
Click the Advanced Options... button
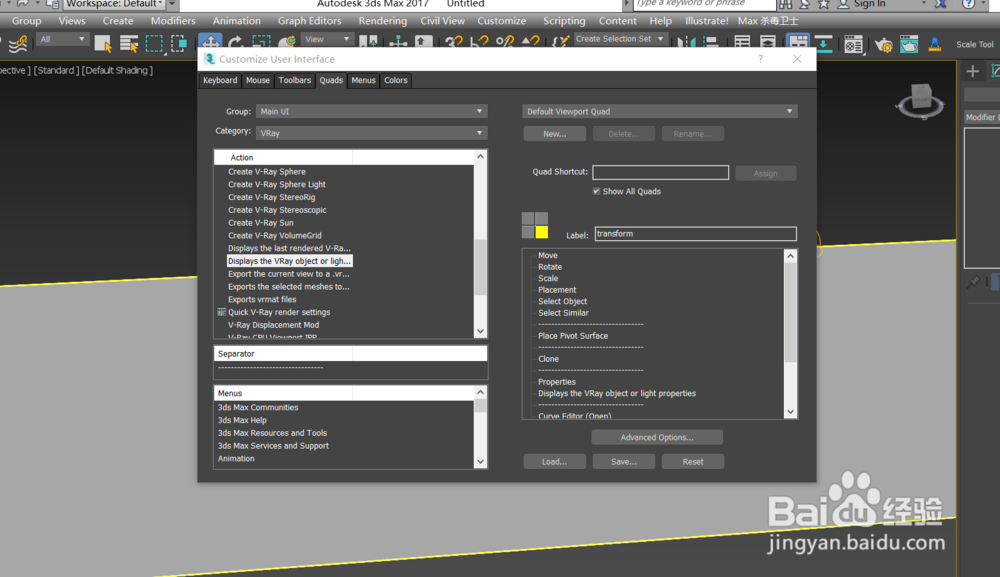pos(657,437)
